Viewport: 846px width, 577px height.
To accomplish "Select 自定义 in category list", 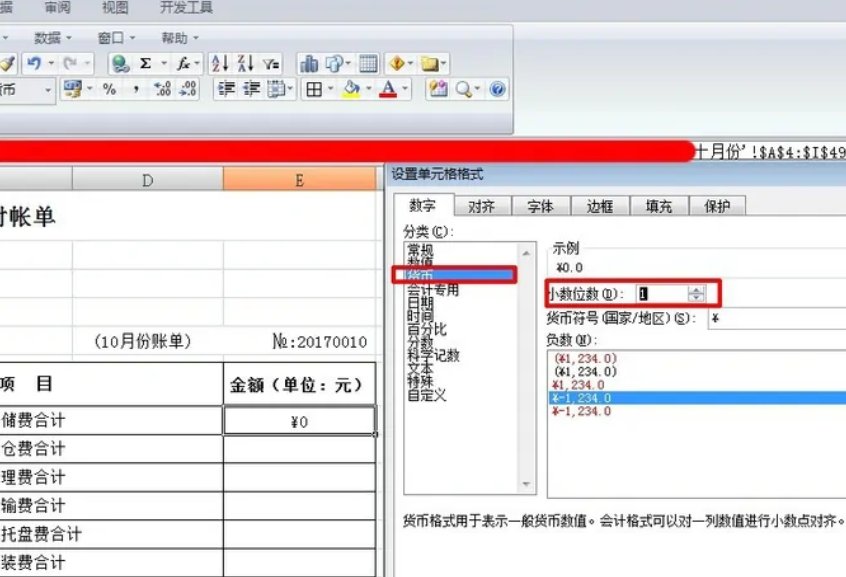I will tap(427, 395).
